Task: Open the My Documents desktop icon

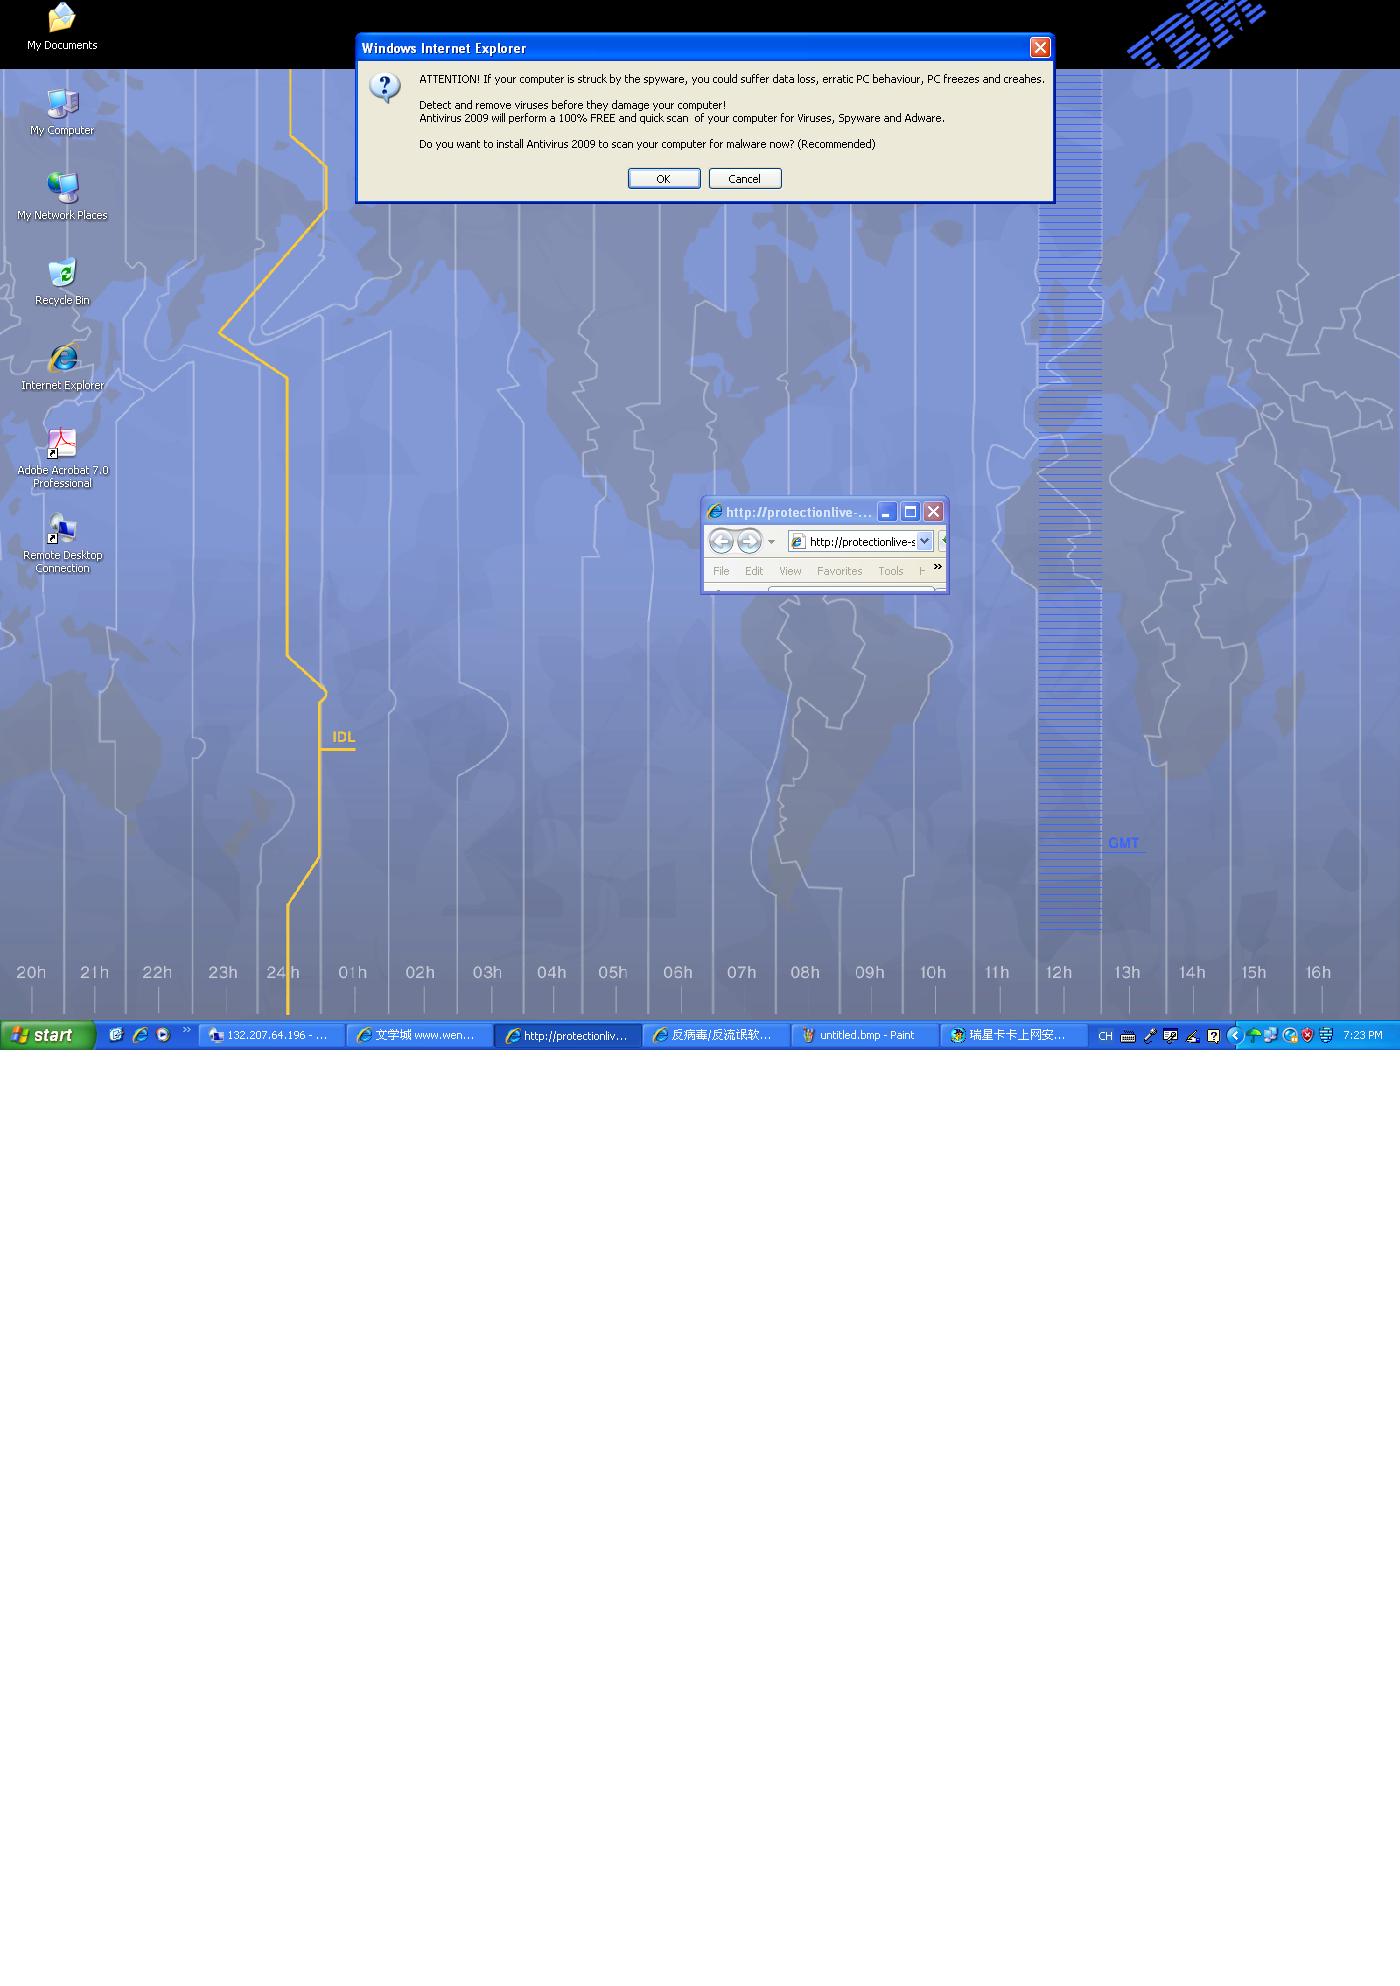Action: (x=62, y=27)
